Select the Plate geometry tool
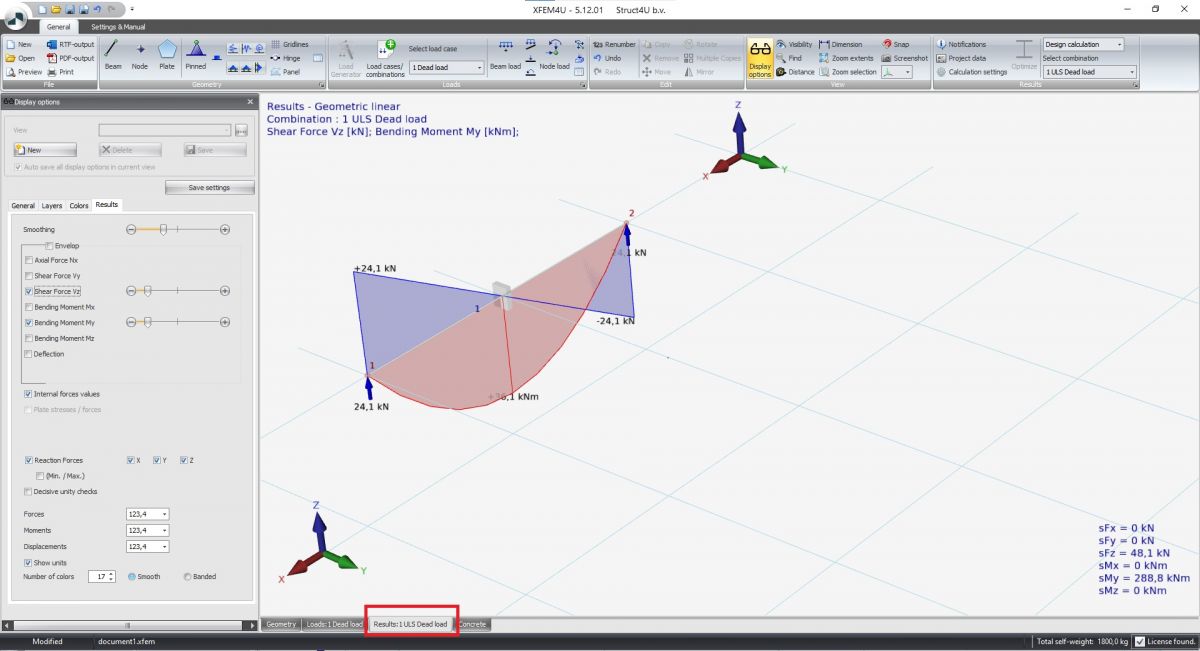This screenshot has height=651, width=1200. [x=166, y=54]
